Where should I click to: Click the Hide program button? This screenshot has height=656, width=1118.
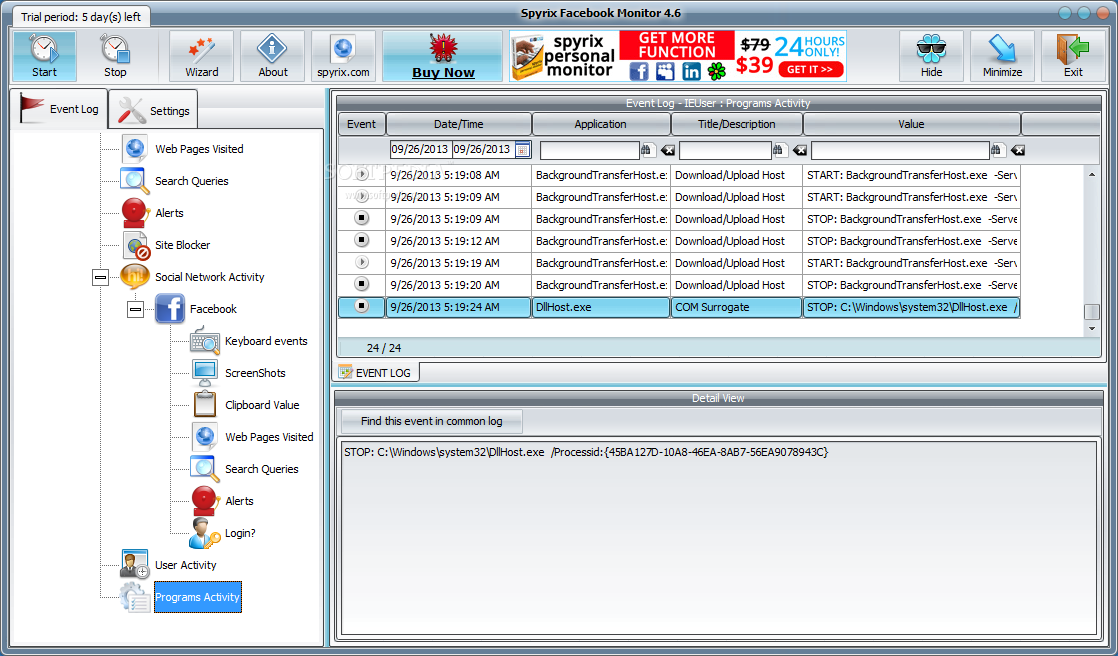click(x=931, y=56)
